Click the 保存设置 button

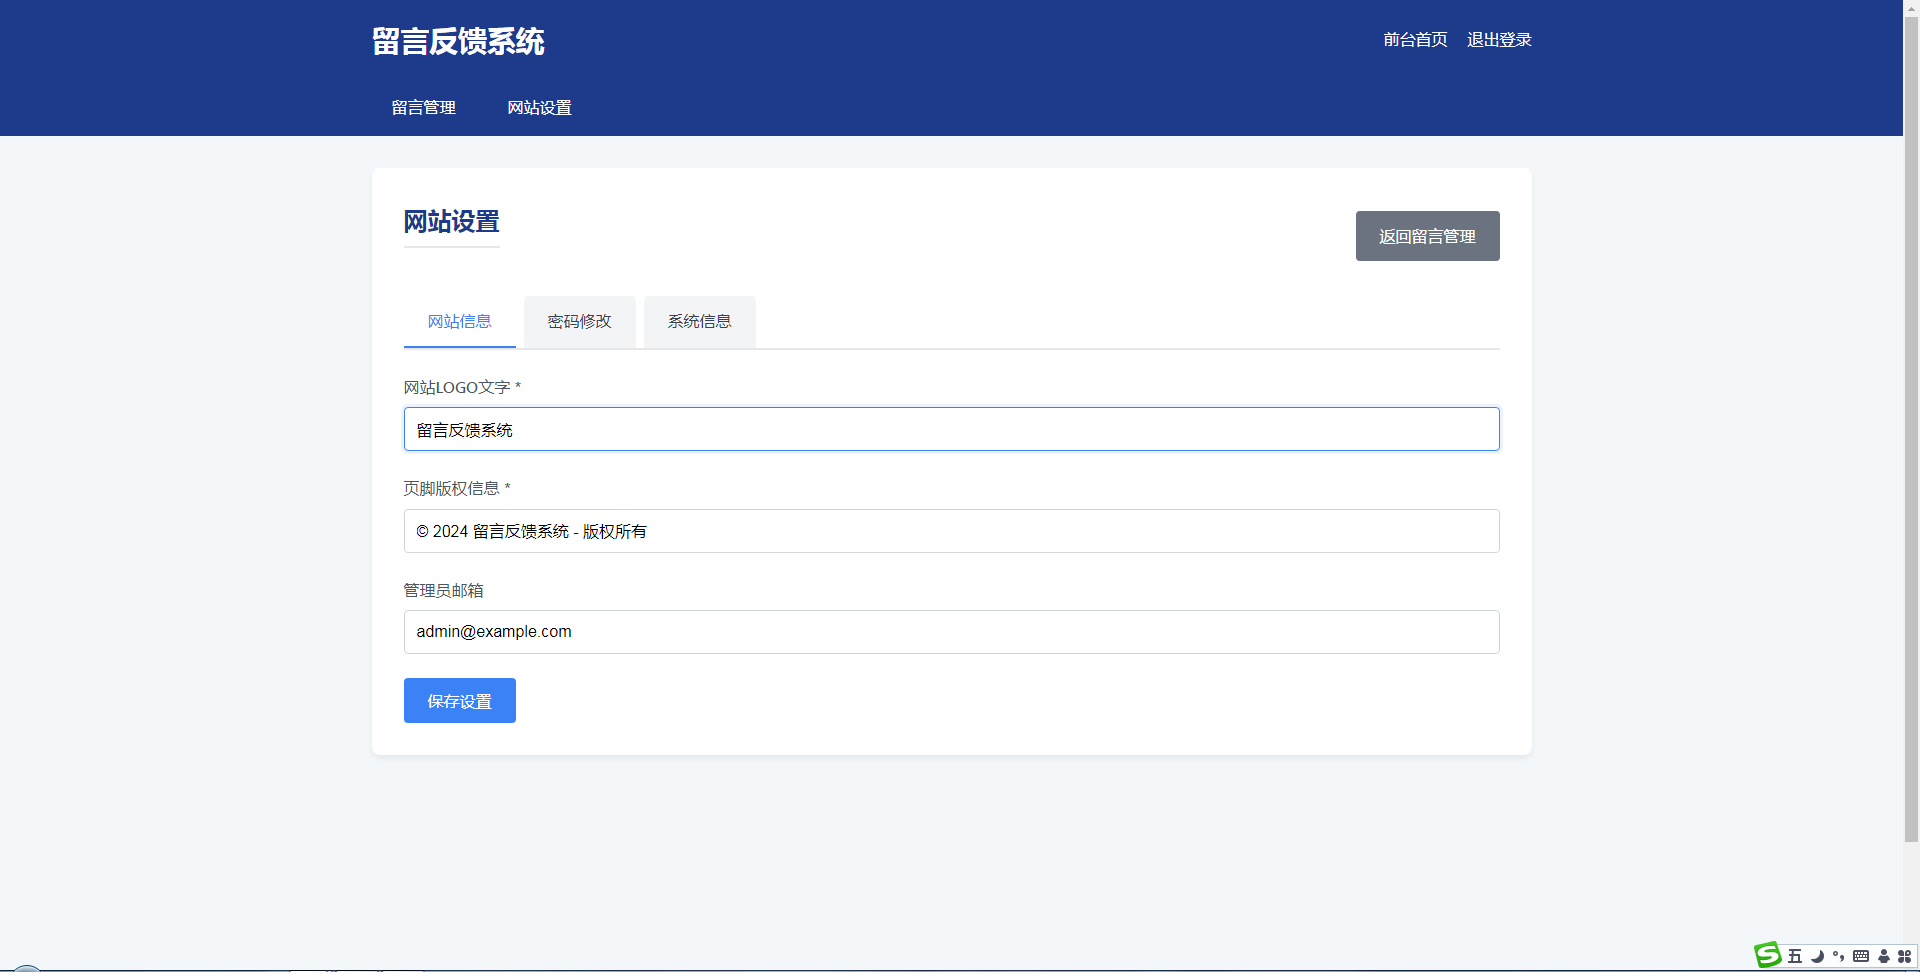[x=459, y=700]
